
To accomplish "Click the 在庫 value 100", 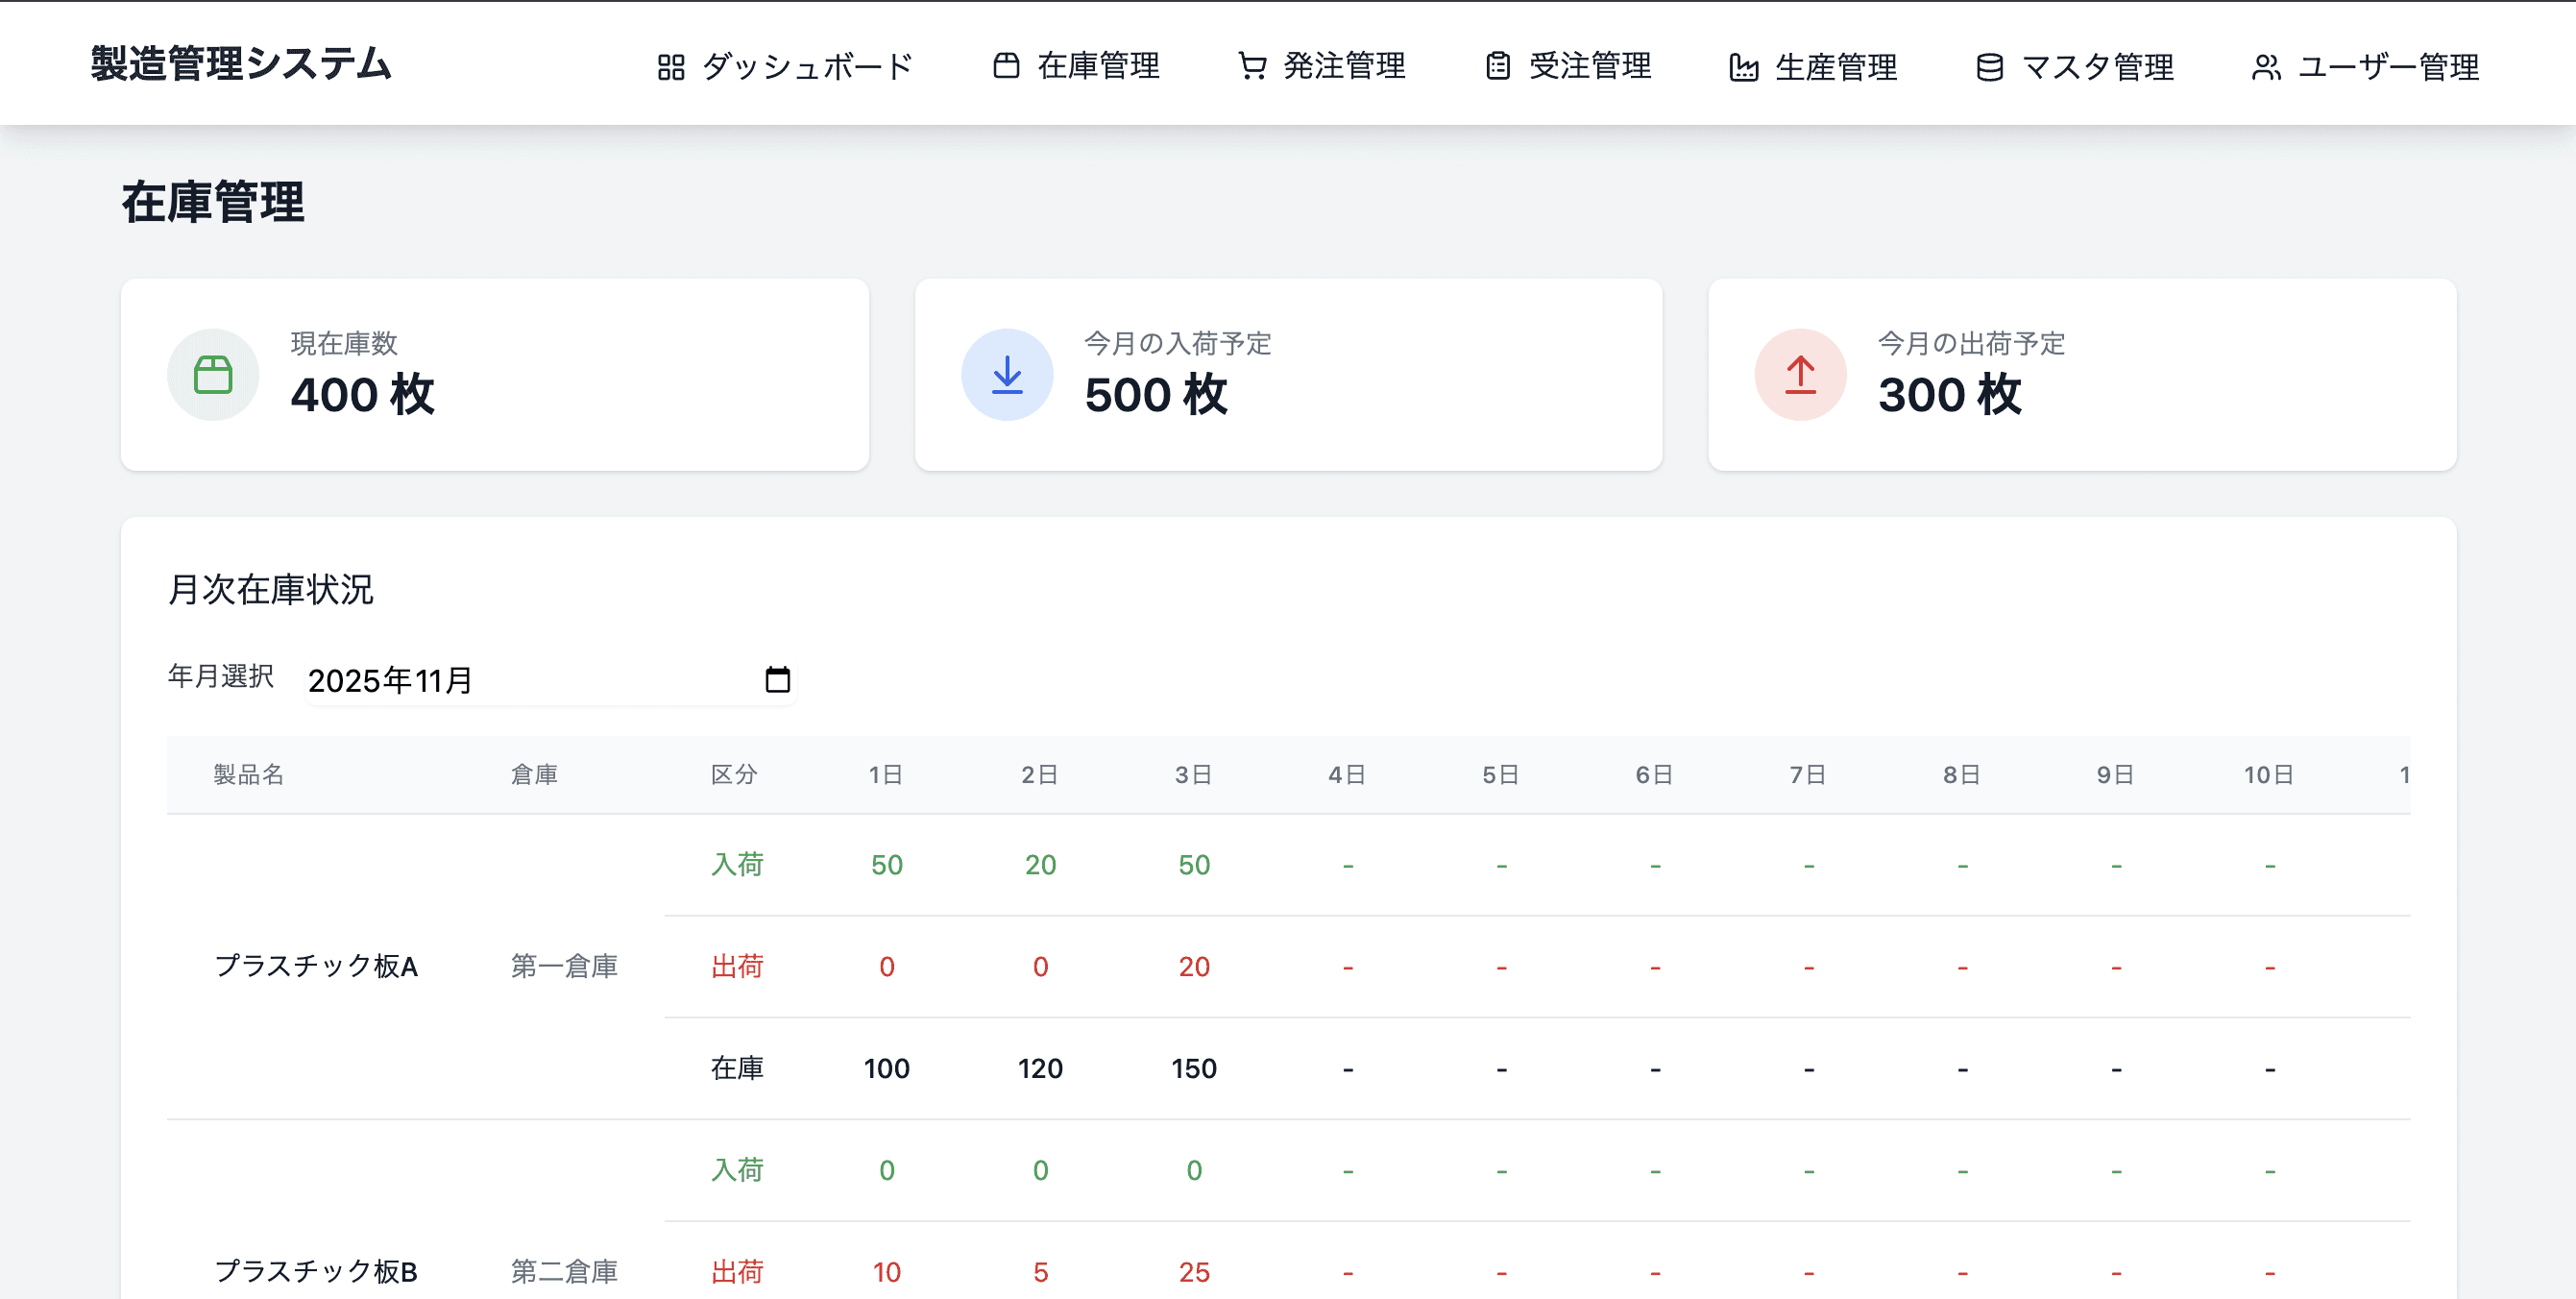I will pyautogui.click(x=886, y=1069).
